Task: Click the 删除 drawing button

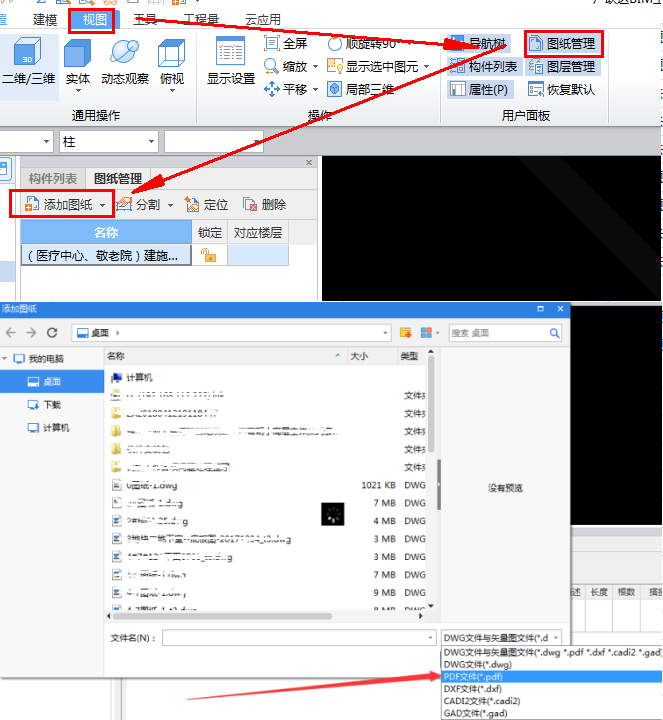Action: pyautogui.click(x=264, y=204)
